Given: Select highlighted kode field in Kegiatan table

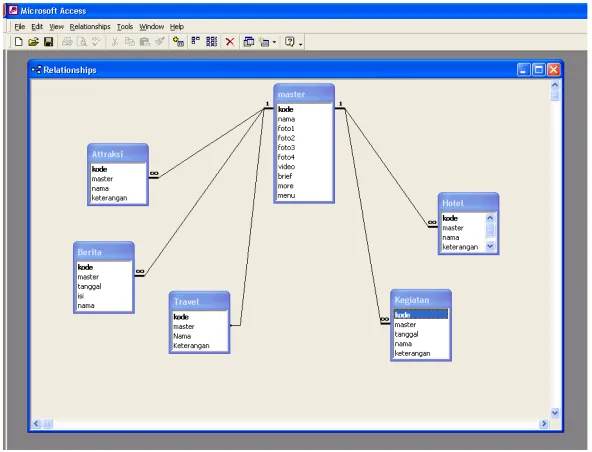Looking at the screenshot, I should [421, 315].
